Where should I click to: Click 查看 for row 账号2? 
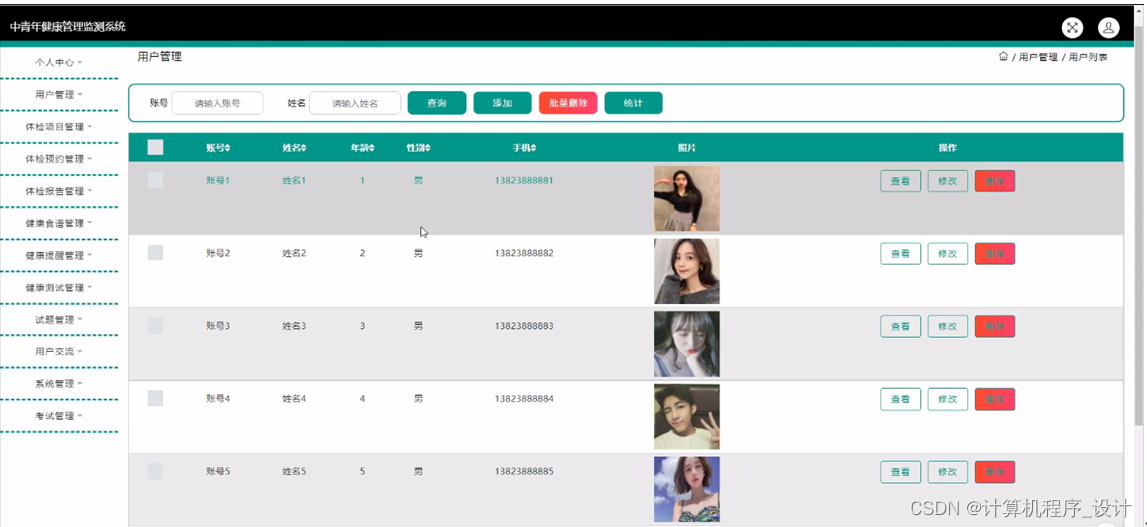coord(900,254)
